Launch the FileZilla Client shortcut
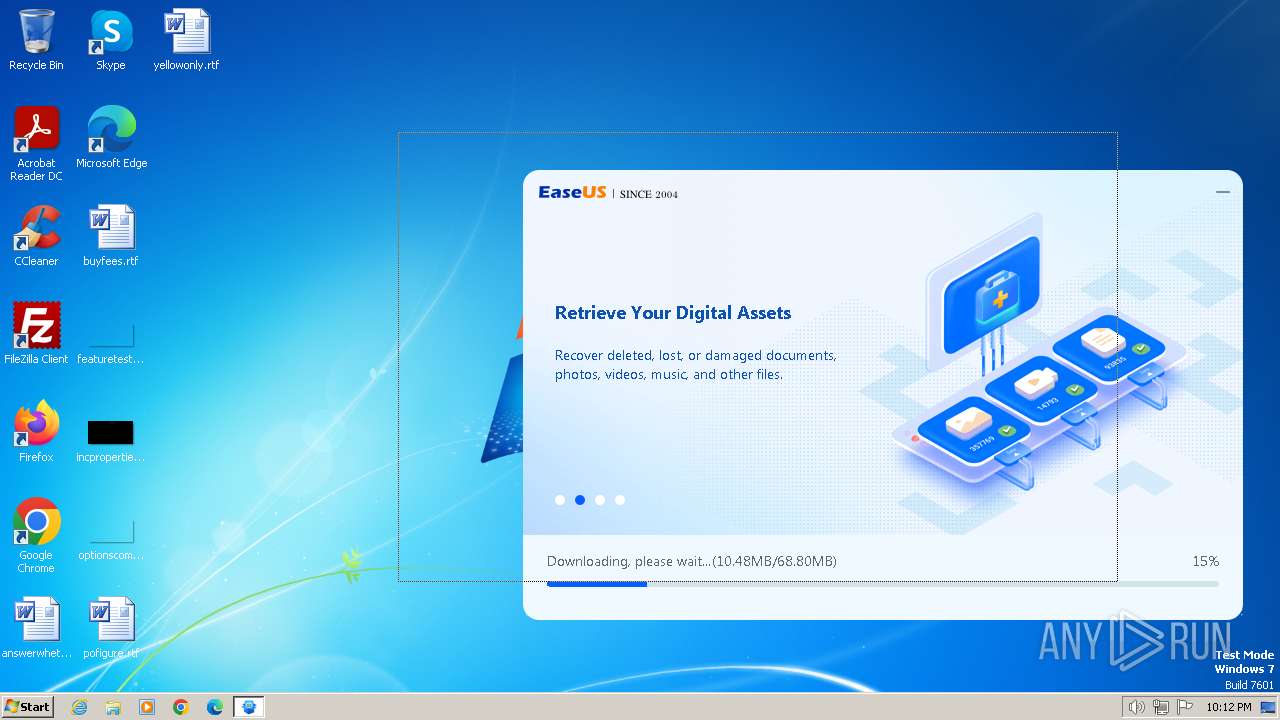The height and width of the screenshot is (720, 1280). pyautogui.click(x=36, y=334)
